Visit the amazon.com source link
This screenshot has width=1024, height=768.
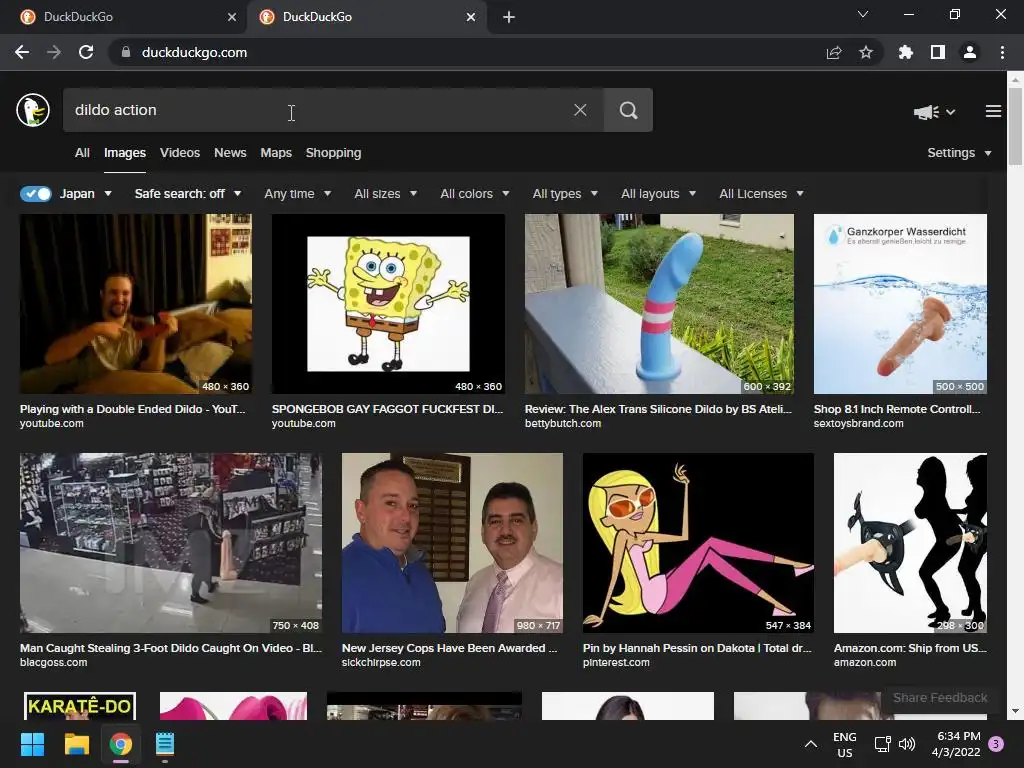865,662
